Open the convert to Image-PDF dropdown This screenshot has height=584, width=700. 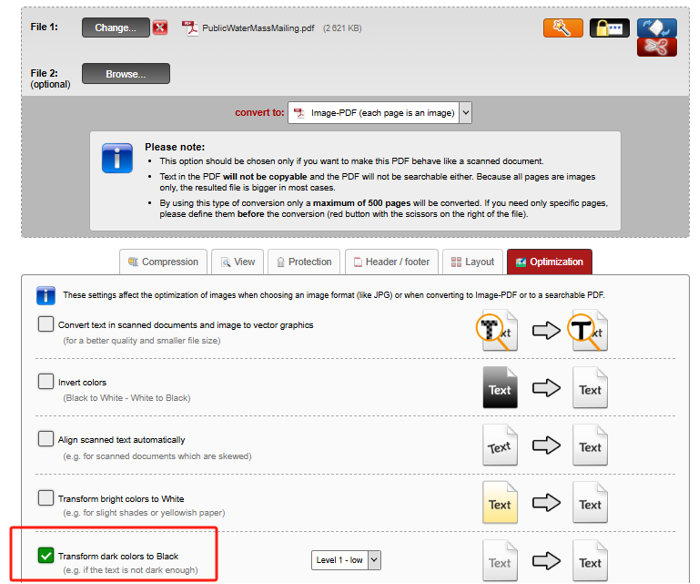379,113
